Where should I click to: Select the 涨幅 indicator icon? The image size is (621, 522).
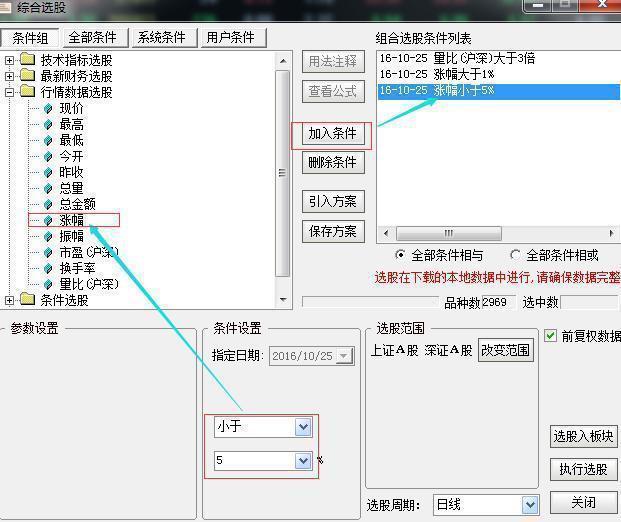(x=47, y=220)
